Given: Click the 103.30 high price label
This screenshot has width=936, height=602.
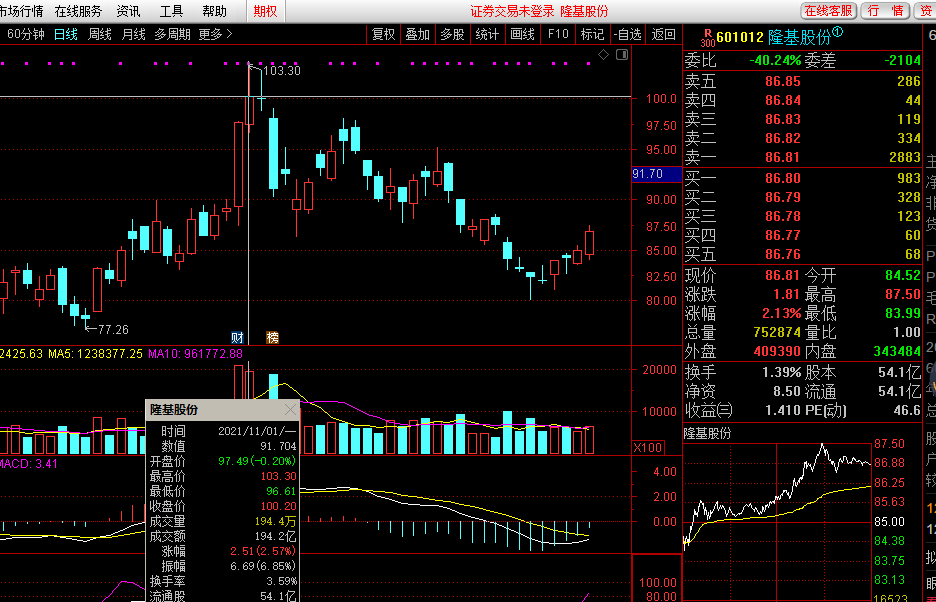Looking at the screenshot, I should click(282, 71).
